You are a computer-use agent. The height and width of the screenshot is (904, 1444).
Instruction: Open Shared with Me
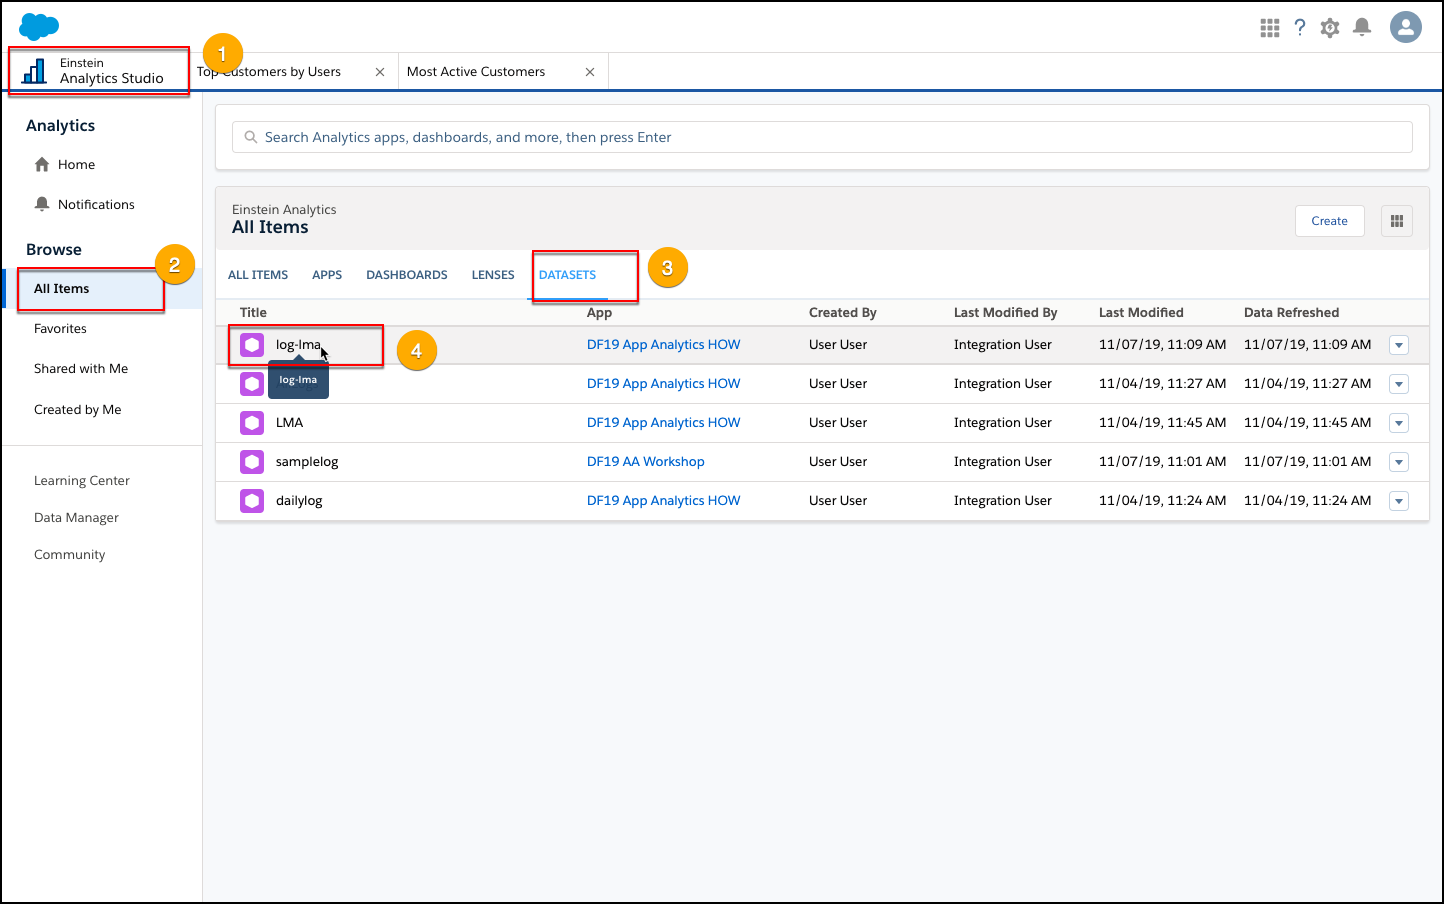(x=81, y=369)
